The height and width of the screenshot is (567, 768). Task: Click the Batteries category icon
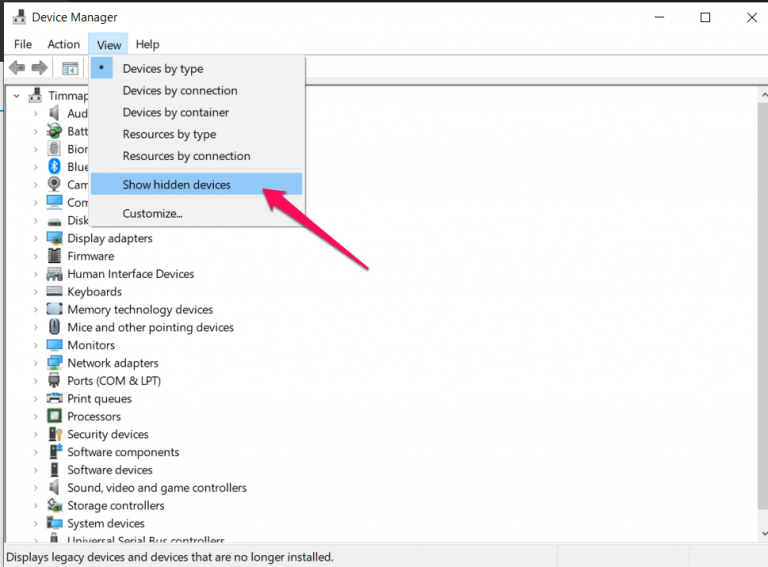(54, 131)
